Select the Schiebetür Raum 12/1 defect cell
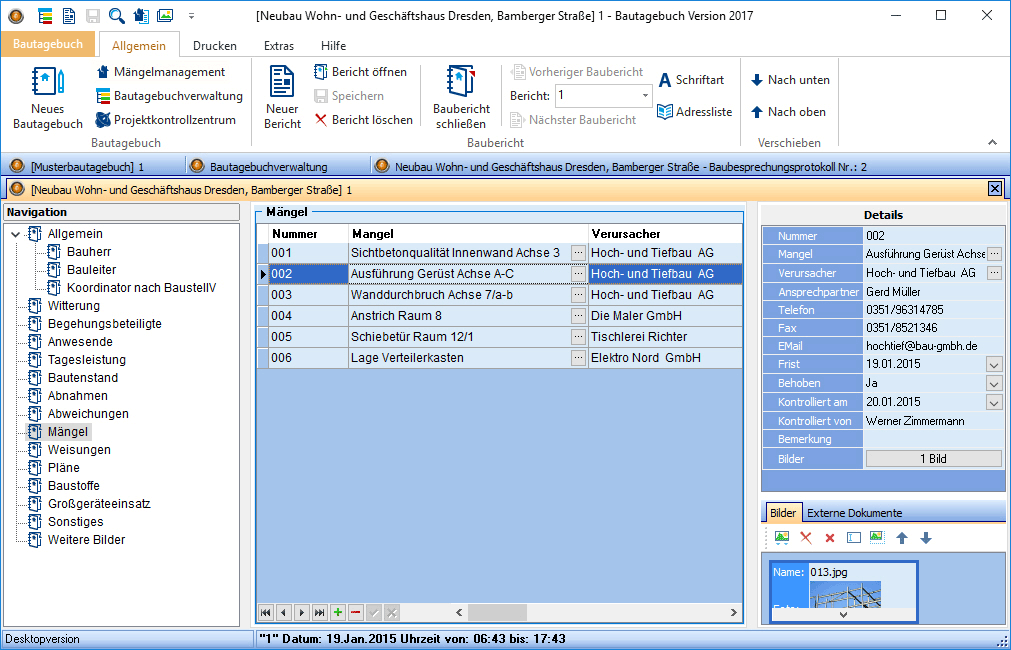 [460, 337]
